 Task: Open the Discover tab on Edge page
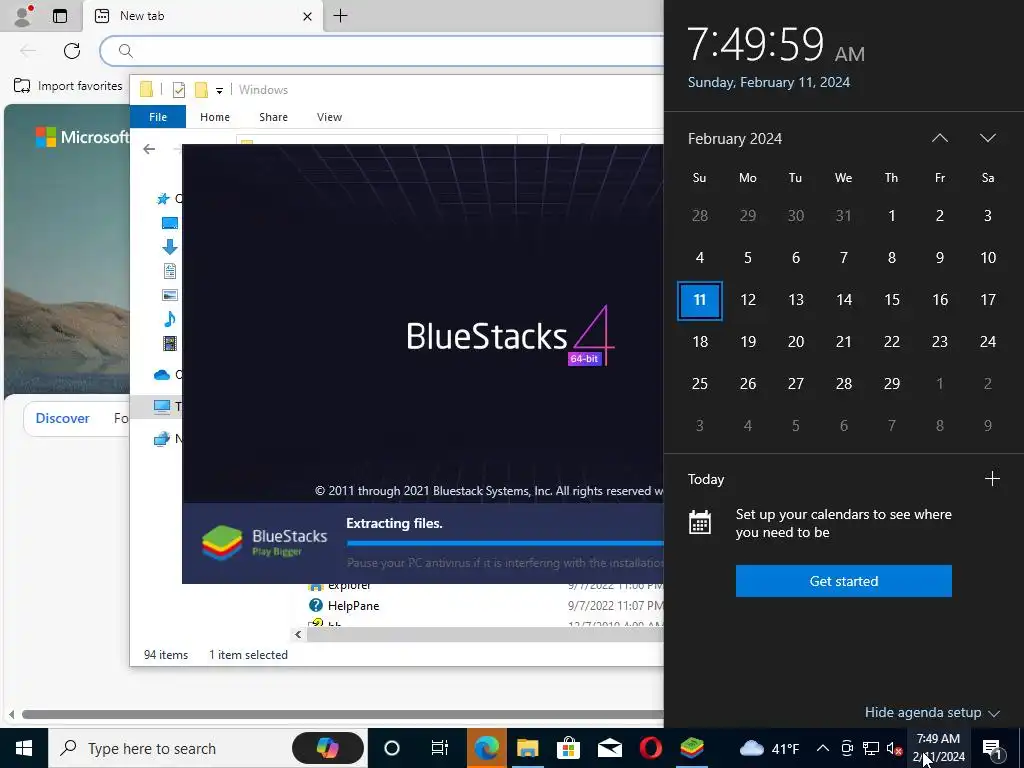coord(62,418)
